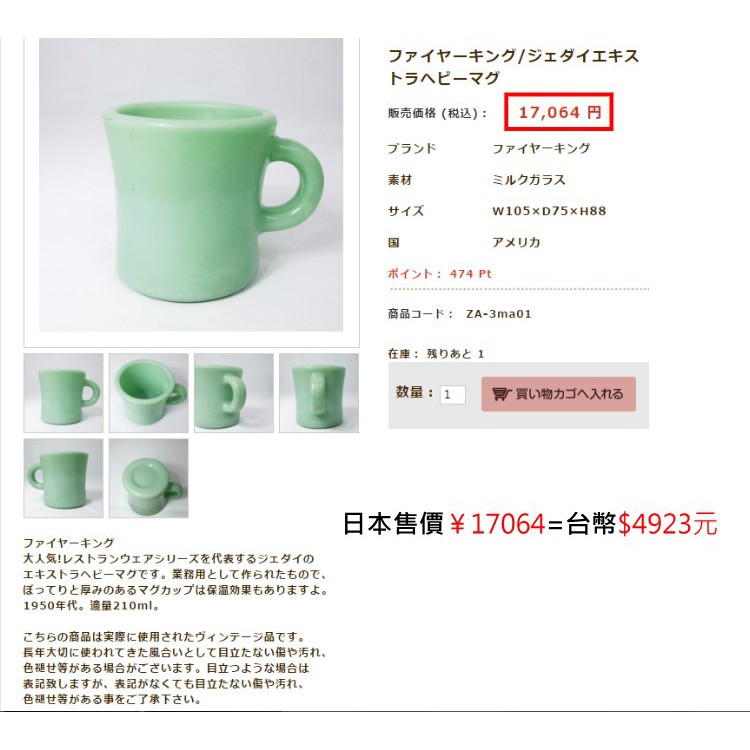Click the product code ZA-3ma01
Screen dimensions: 750x750
pyautogui.click(x=498, y=314)
